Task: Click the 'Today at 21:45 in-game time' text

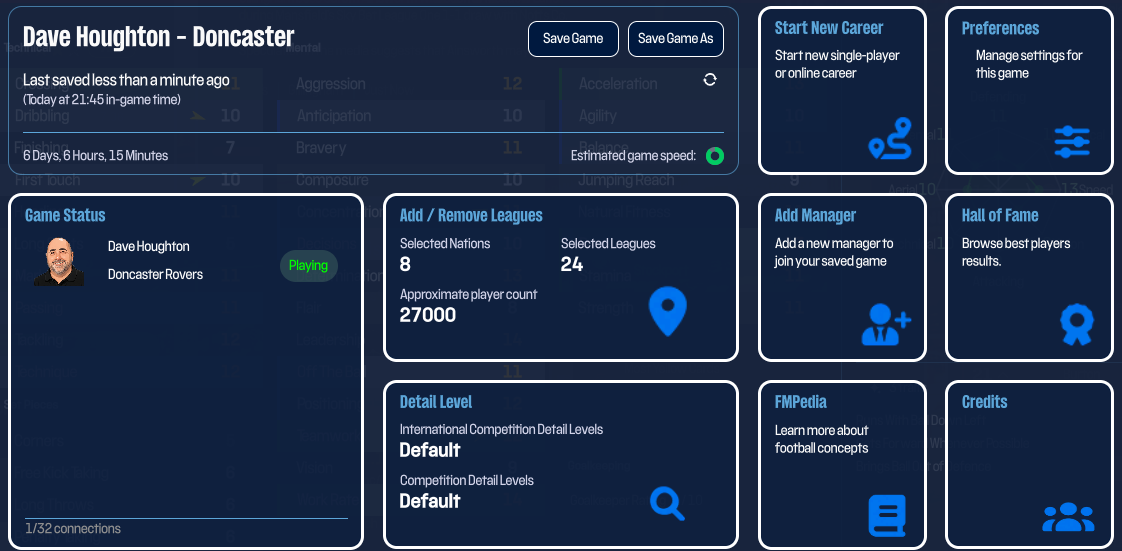Action: click(102, 99)
